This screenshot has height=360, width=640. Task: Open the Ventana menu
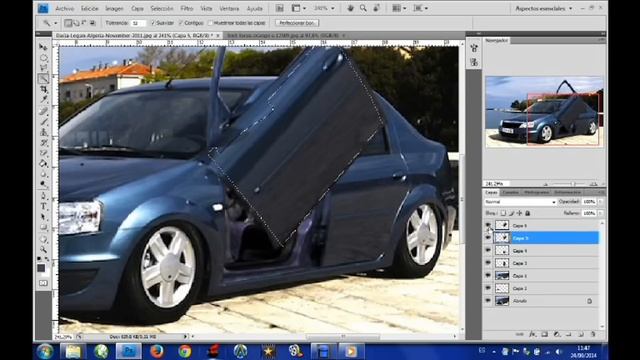pos(229,8)
